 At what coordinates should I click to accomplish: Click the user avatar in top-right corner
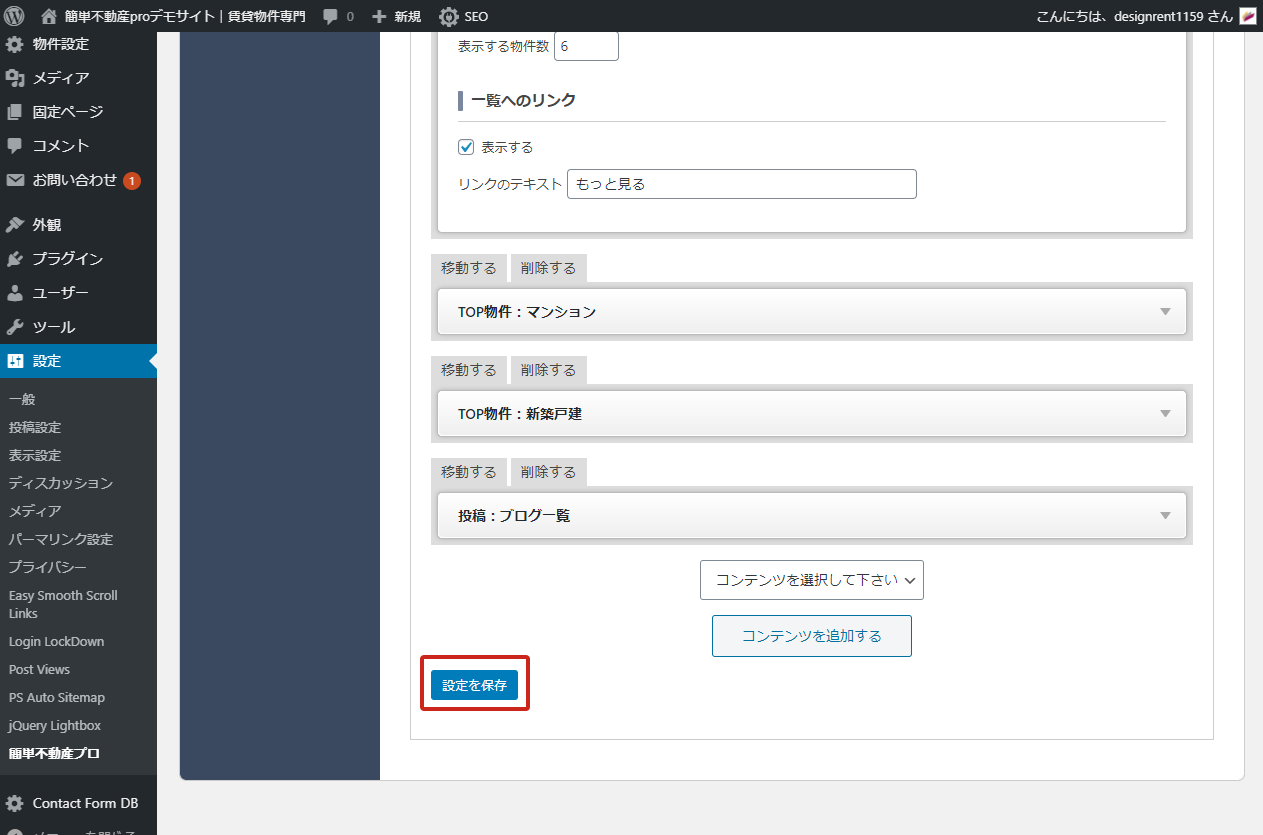tap(1248, 16)
